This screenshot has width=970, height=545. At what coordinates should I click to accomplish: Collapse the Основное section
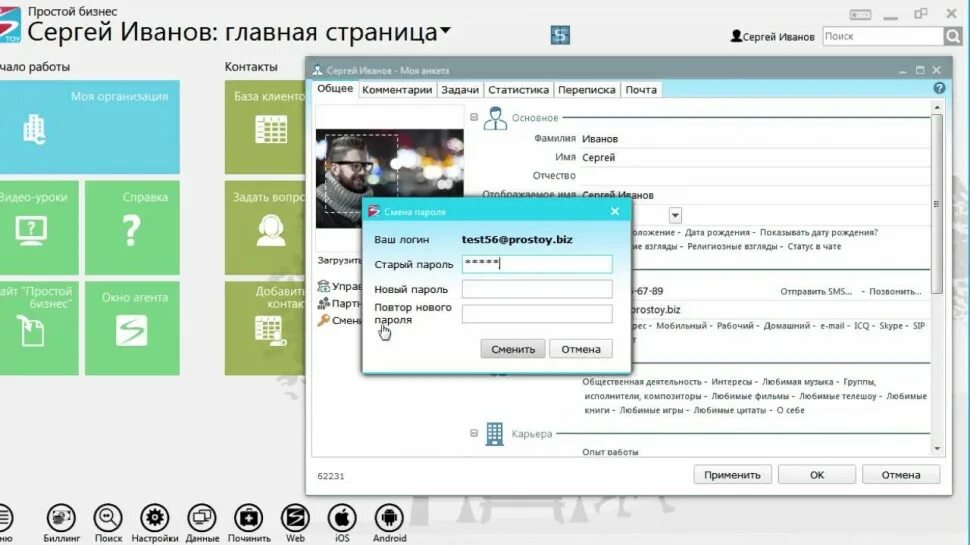point(474,117)
